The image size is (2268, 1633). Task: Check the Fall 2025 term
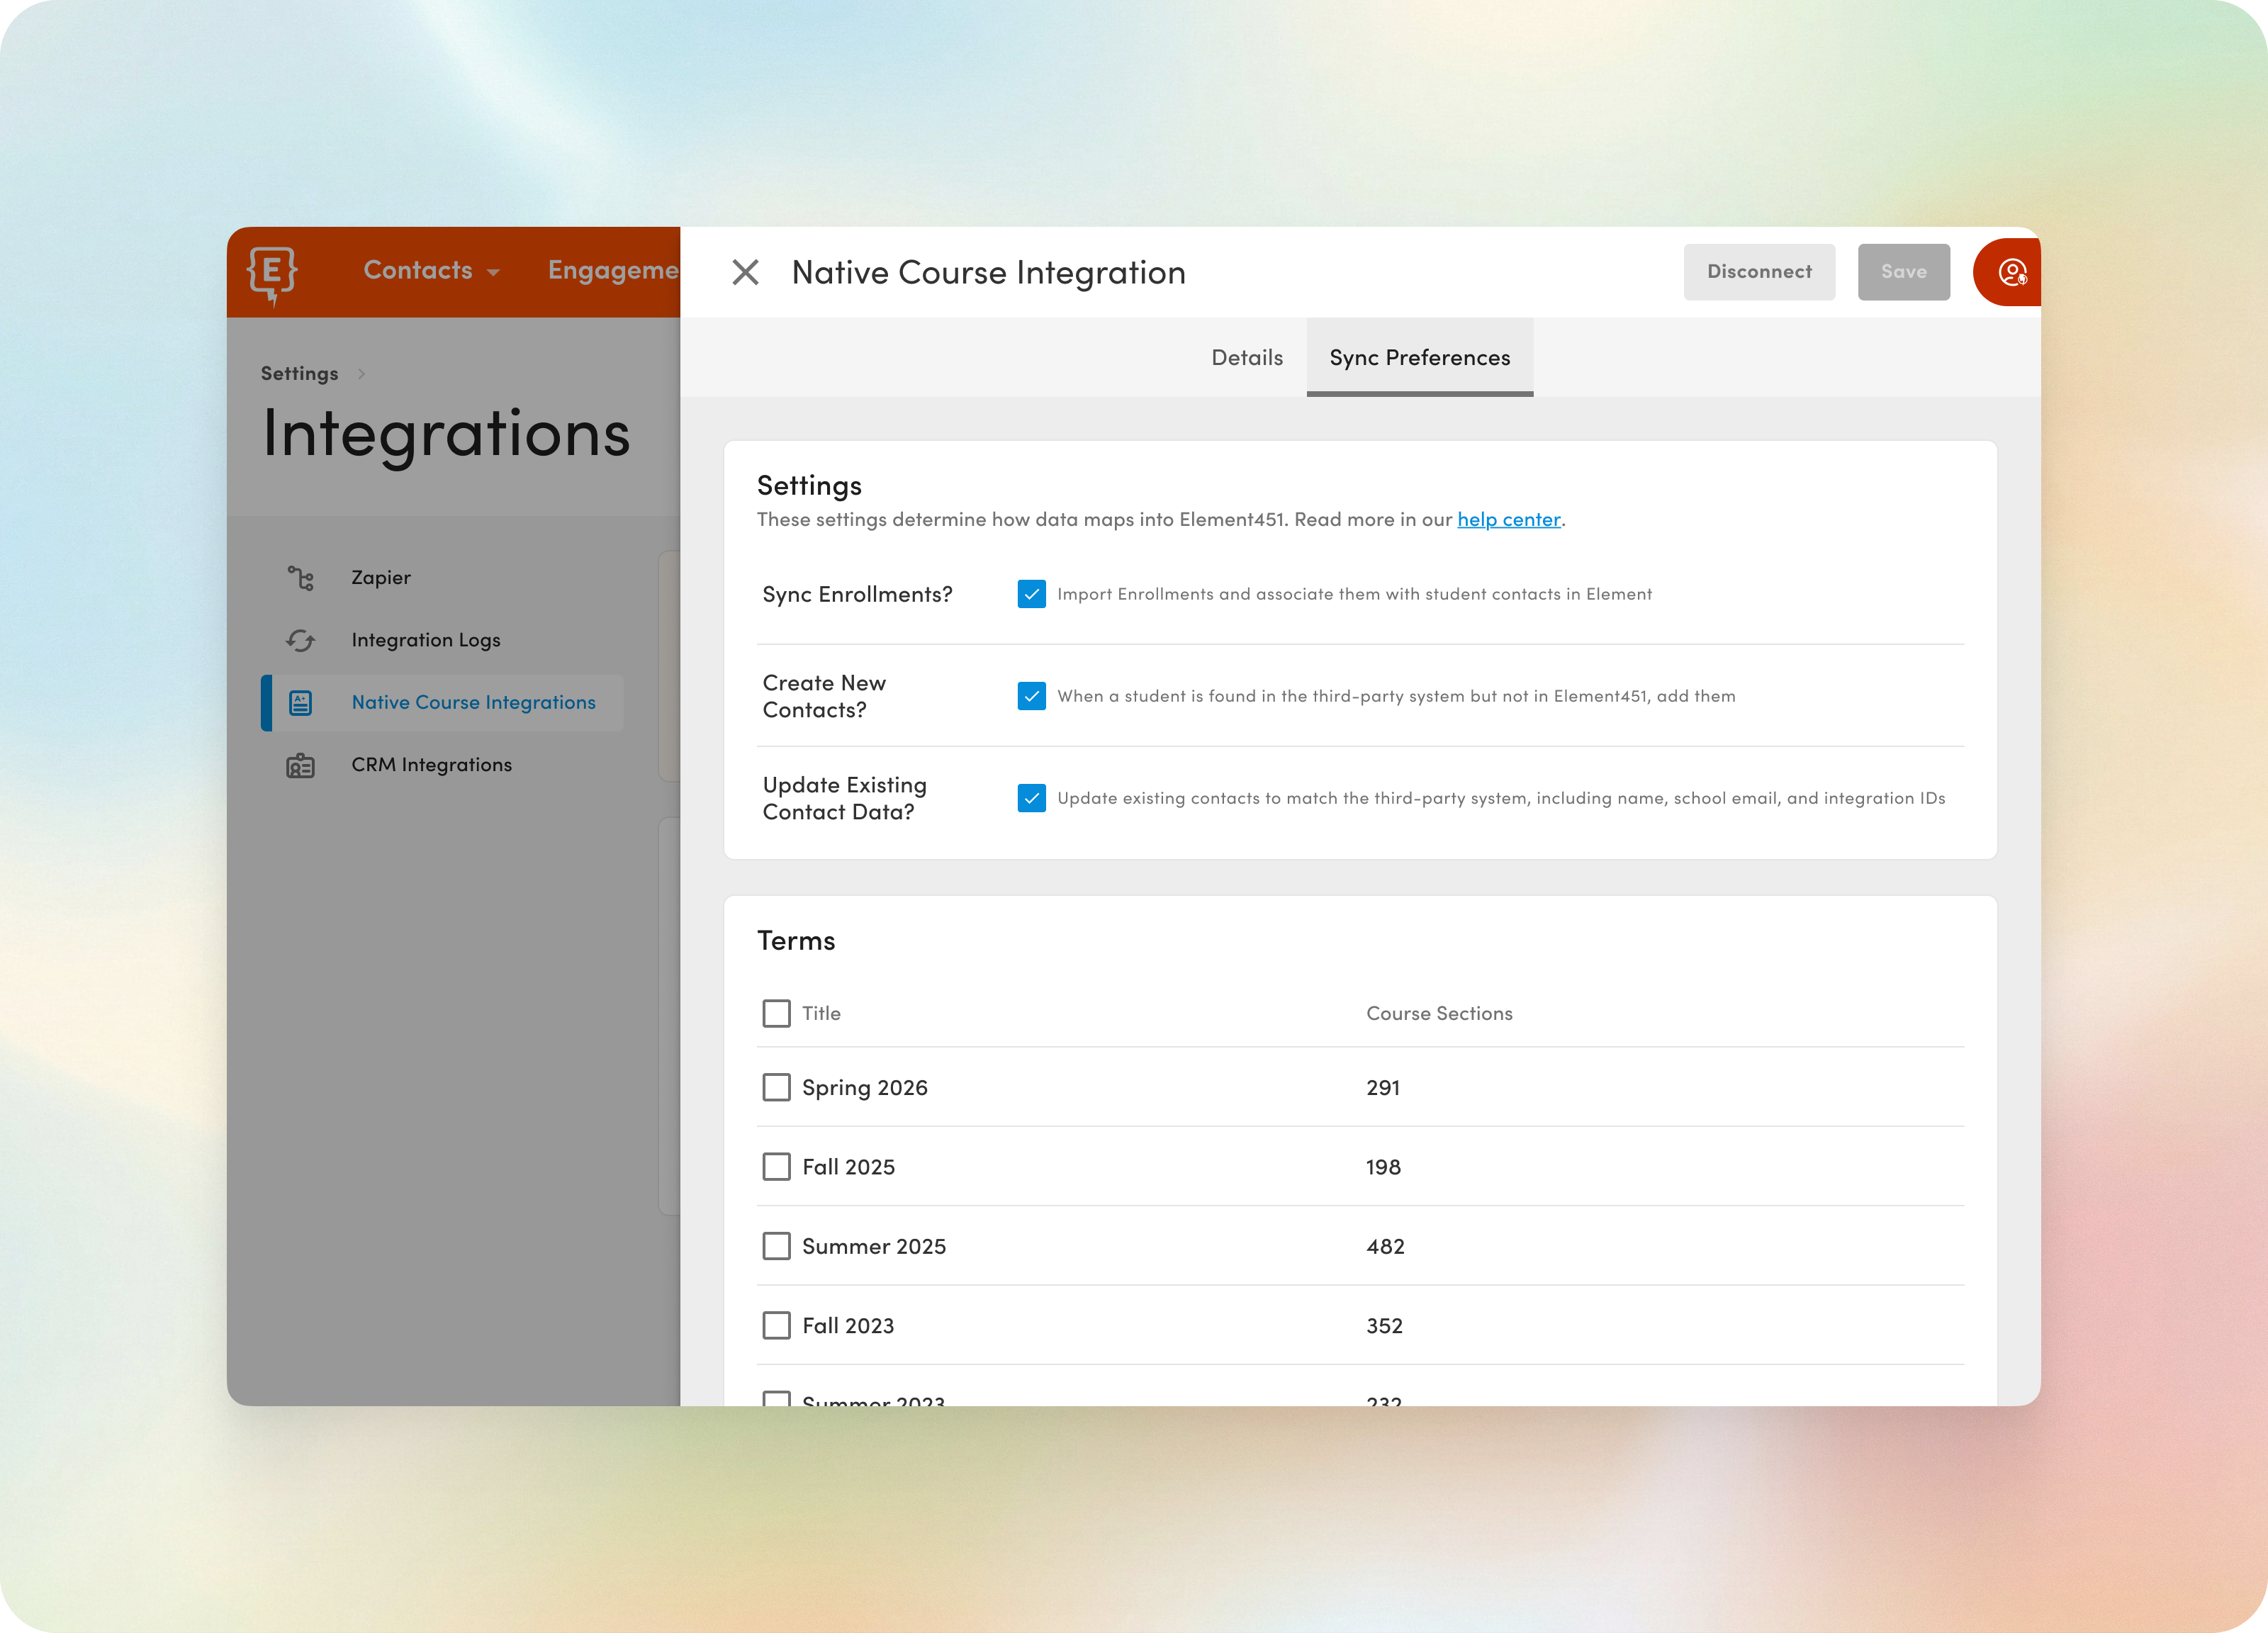(x=776, y=1166)
